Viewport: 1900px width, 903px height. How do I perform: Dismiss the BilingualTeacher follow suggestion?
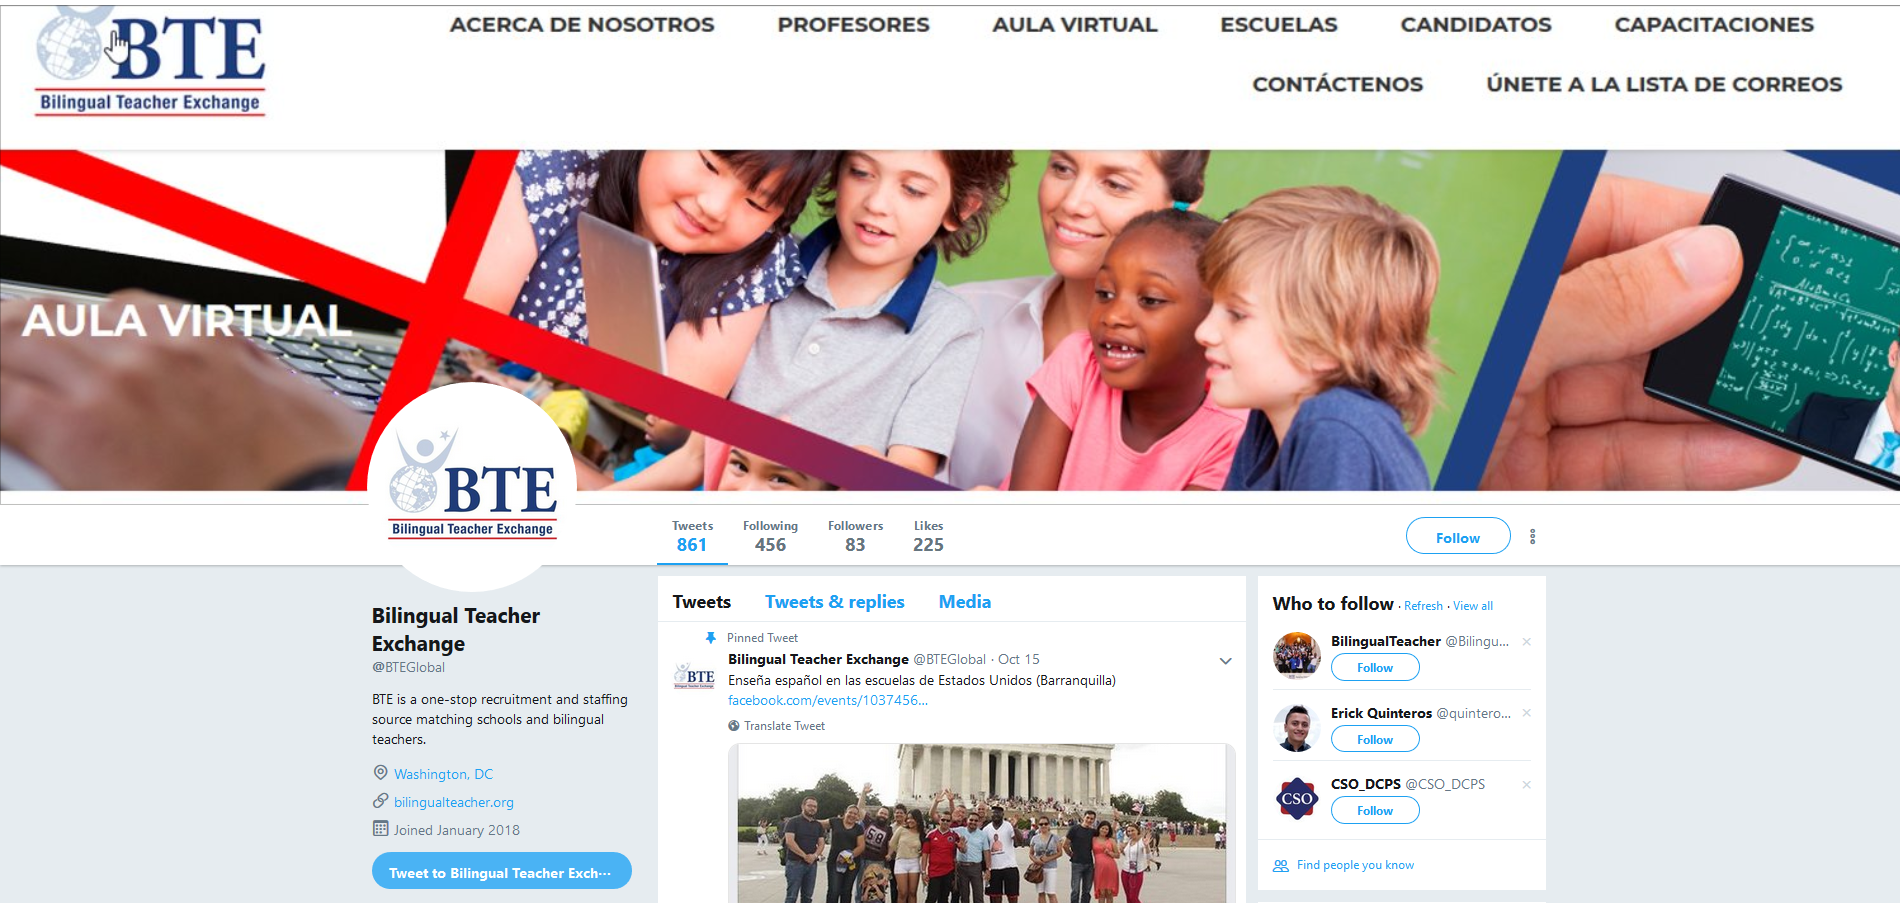1526,642
